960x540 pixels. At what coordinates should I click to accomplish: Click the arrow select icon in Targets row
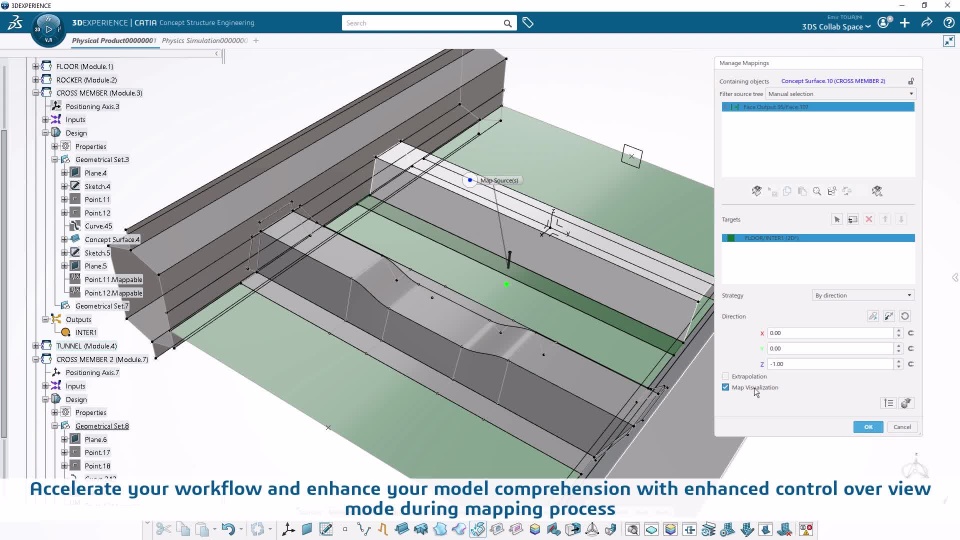837,219
